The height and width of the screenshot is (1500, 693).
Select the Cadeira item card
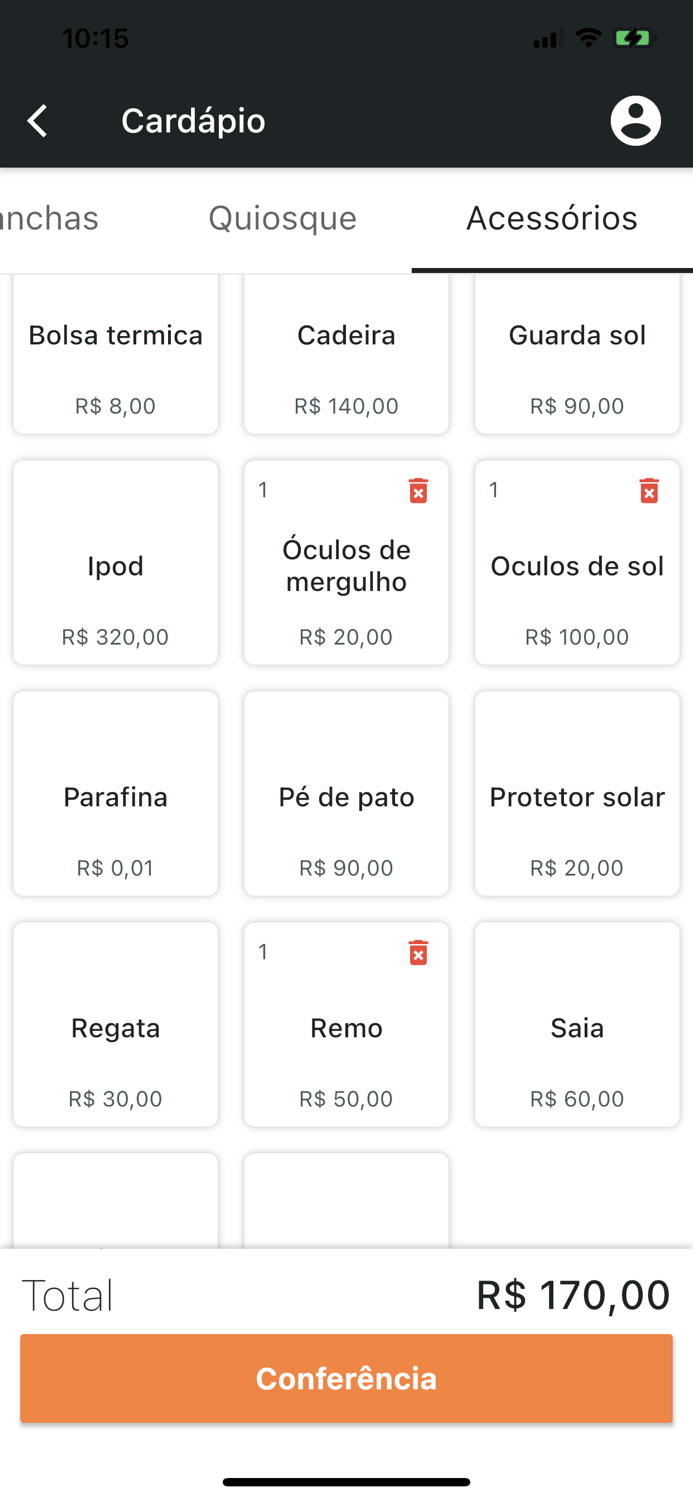tap(346, 354)
